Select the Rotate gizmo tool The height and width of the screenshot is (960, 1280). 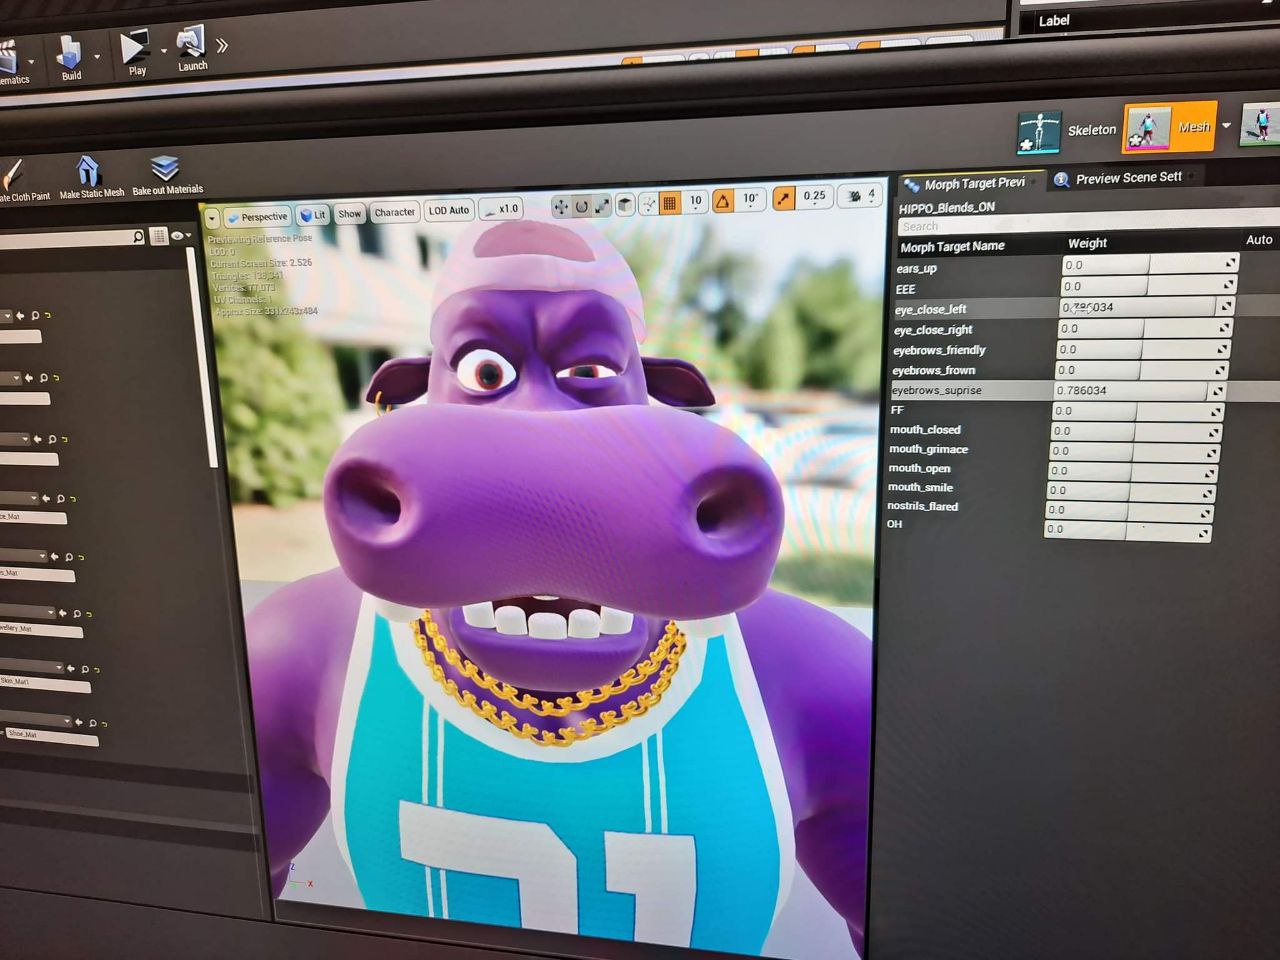click(x=581, y=206)
